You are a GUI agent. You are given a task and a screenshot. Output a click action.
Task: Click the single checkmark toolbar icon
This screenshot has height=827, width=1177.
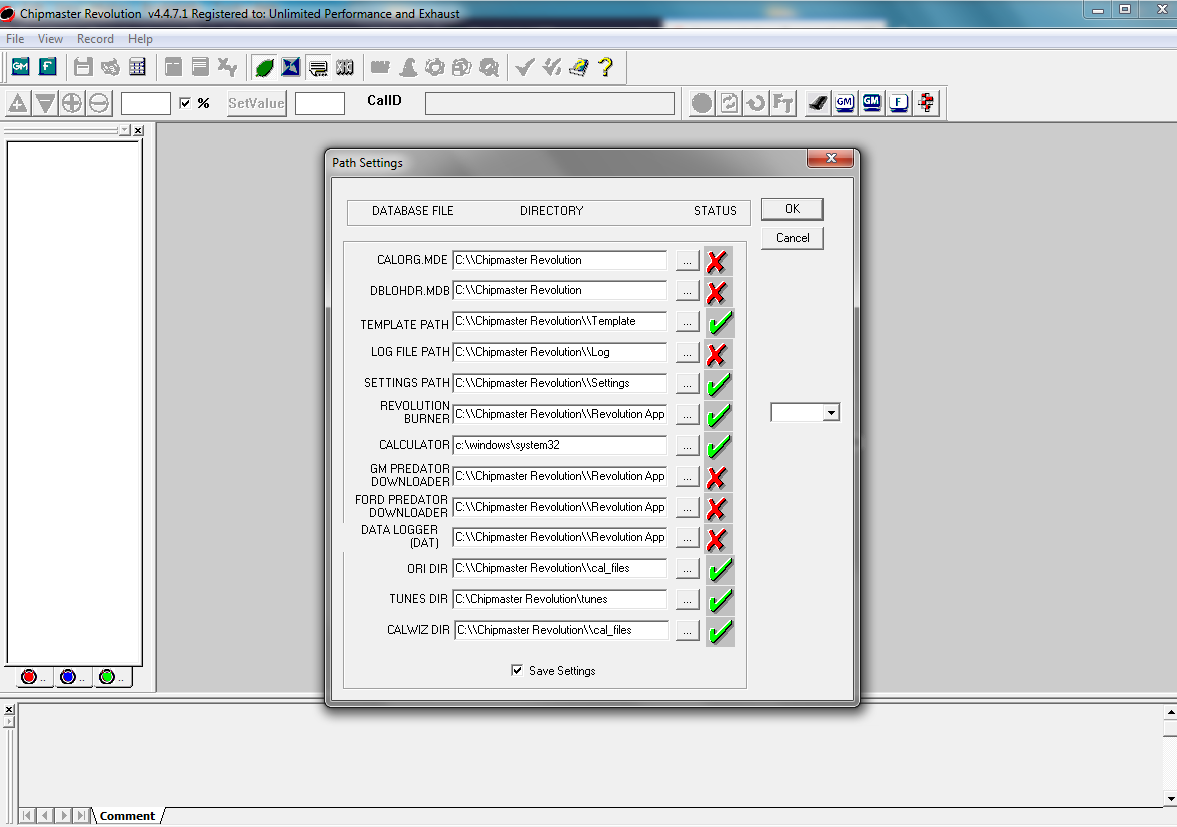coord(525,67)
